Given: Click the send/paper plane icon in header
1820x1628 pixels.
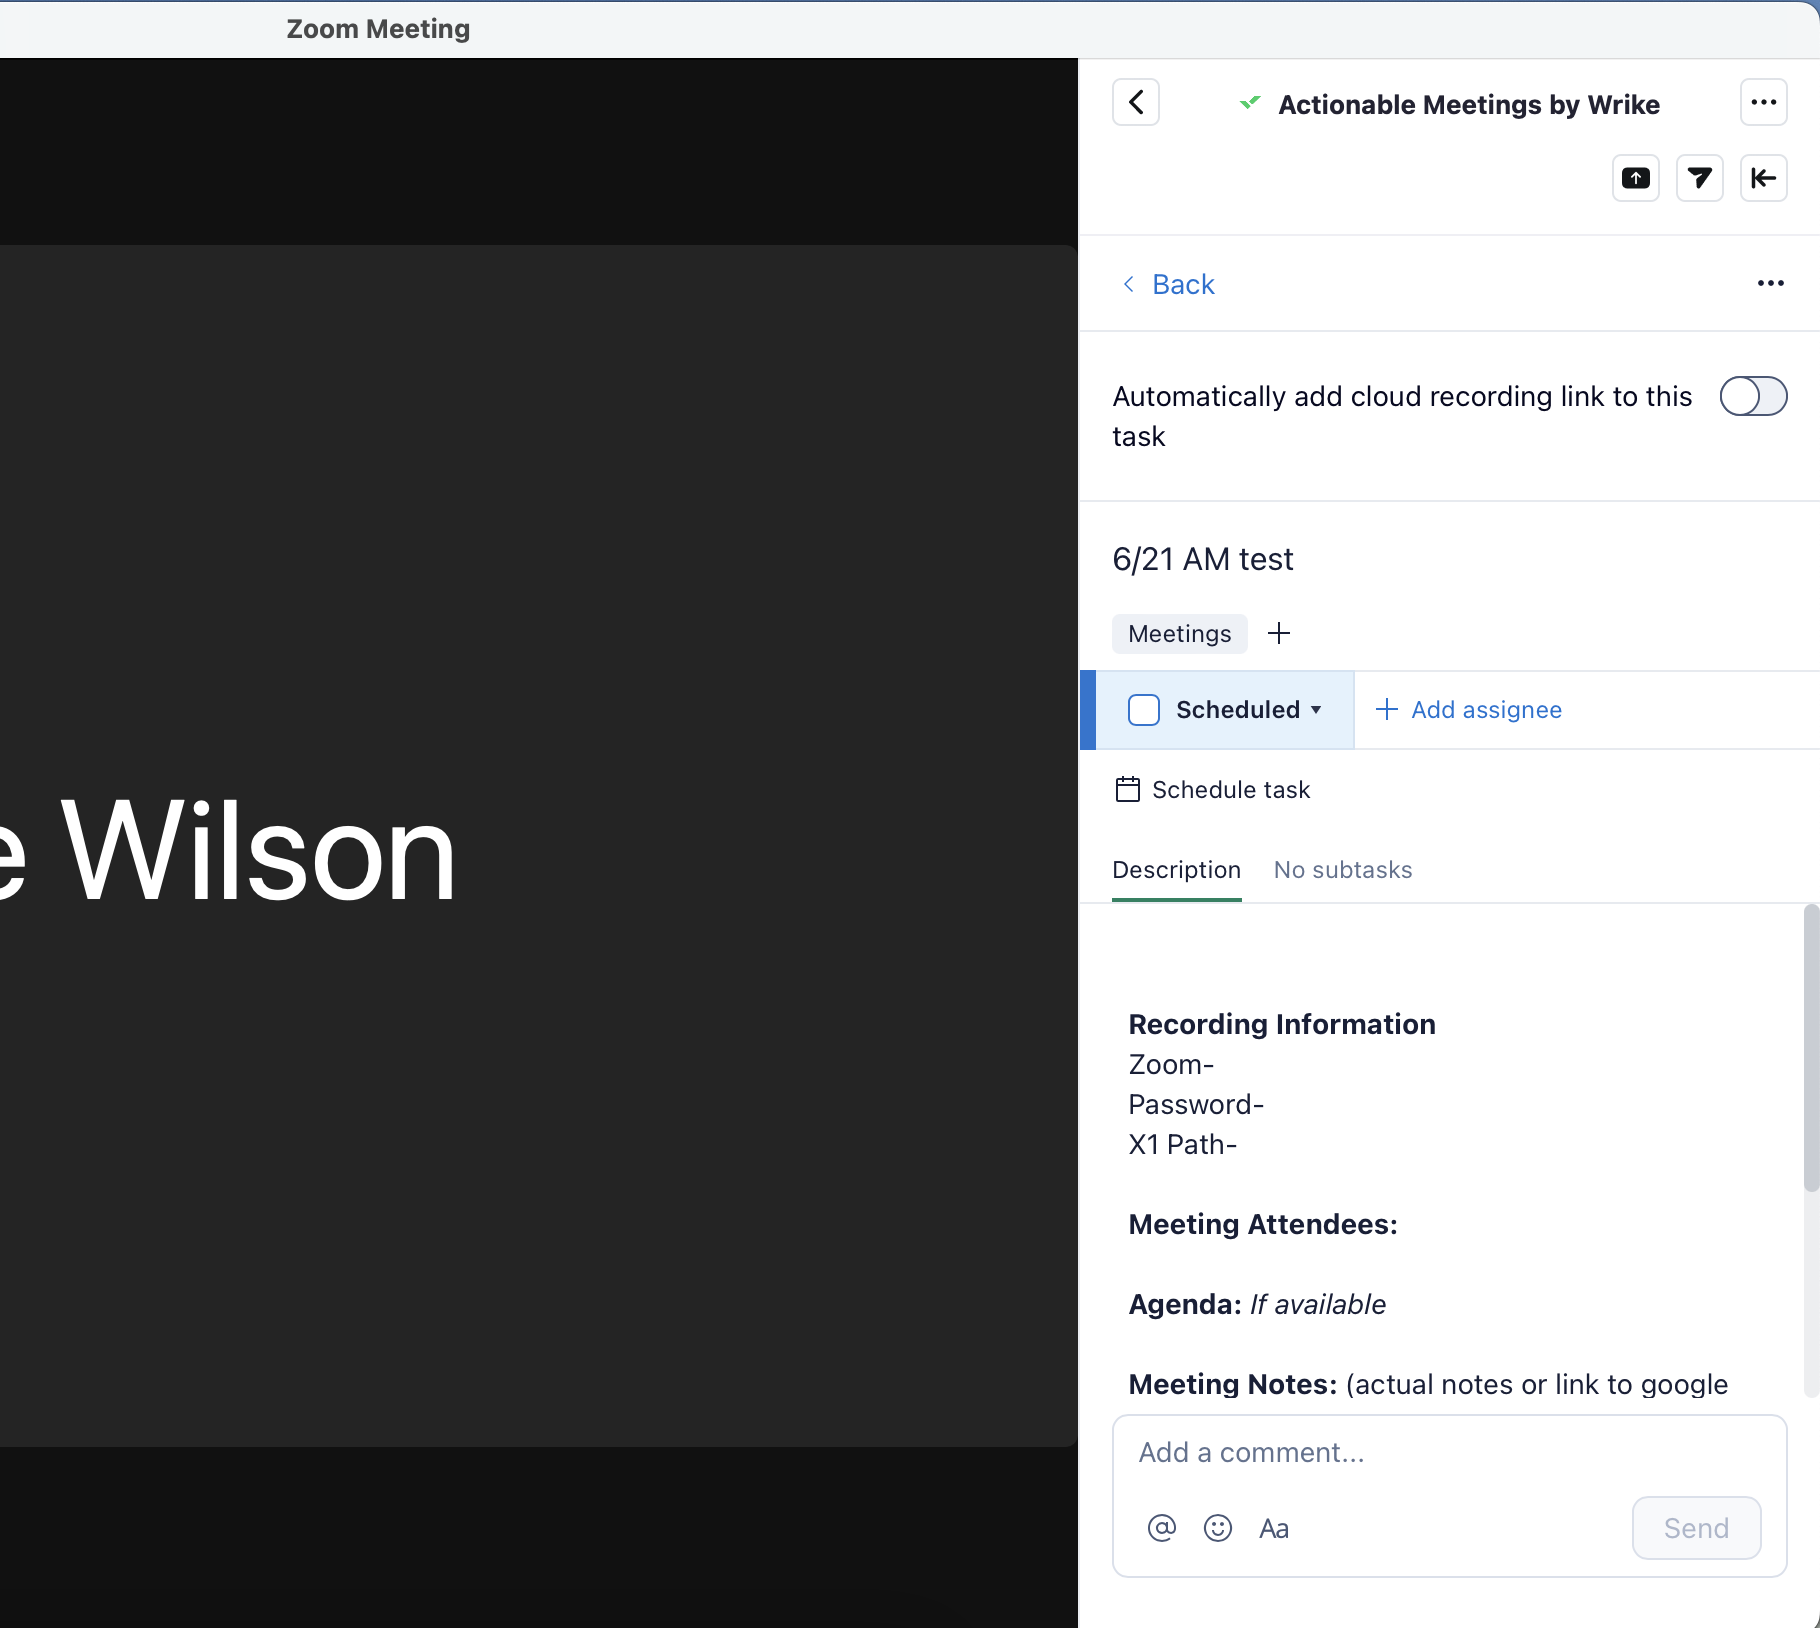Looking at the screenshot, I should coord(1700,178).
